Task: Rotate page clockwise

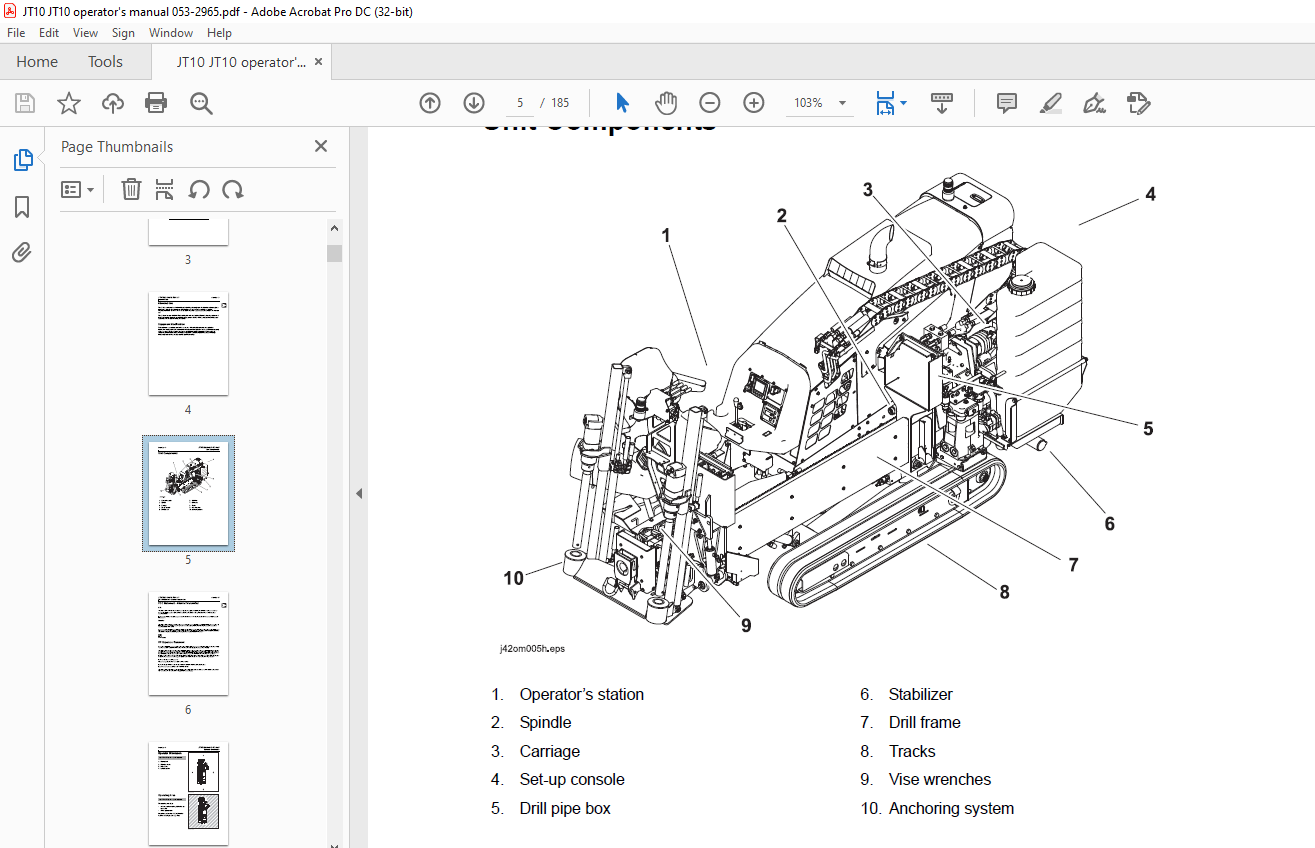Action: tap(233, 189)
